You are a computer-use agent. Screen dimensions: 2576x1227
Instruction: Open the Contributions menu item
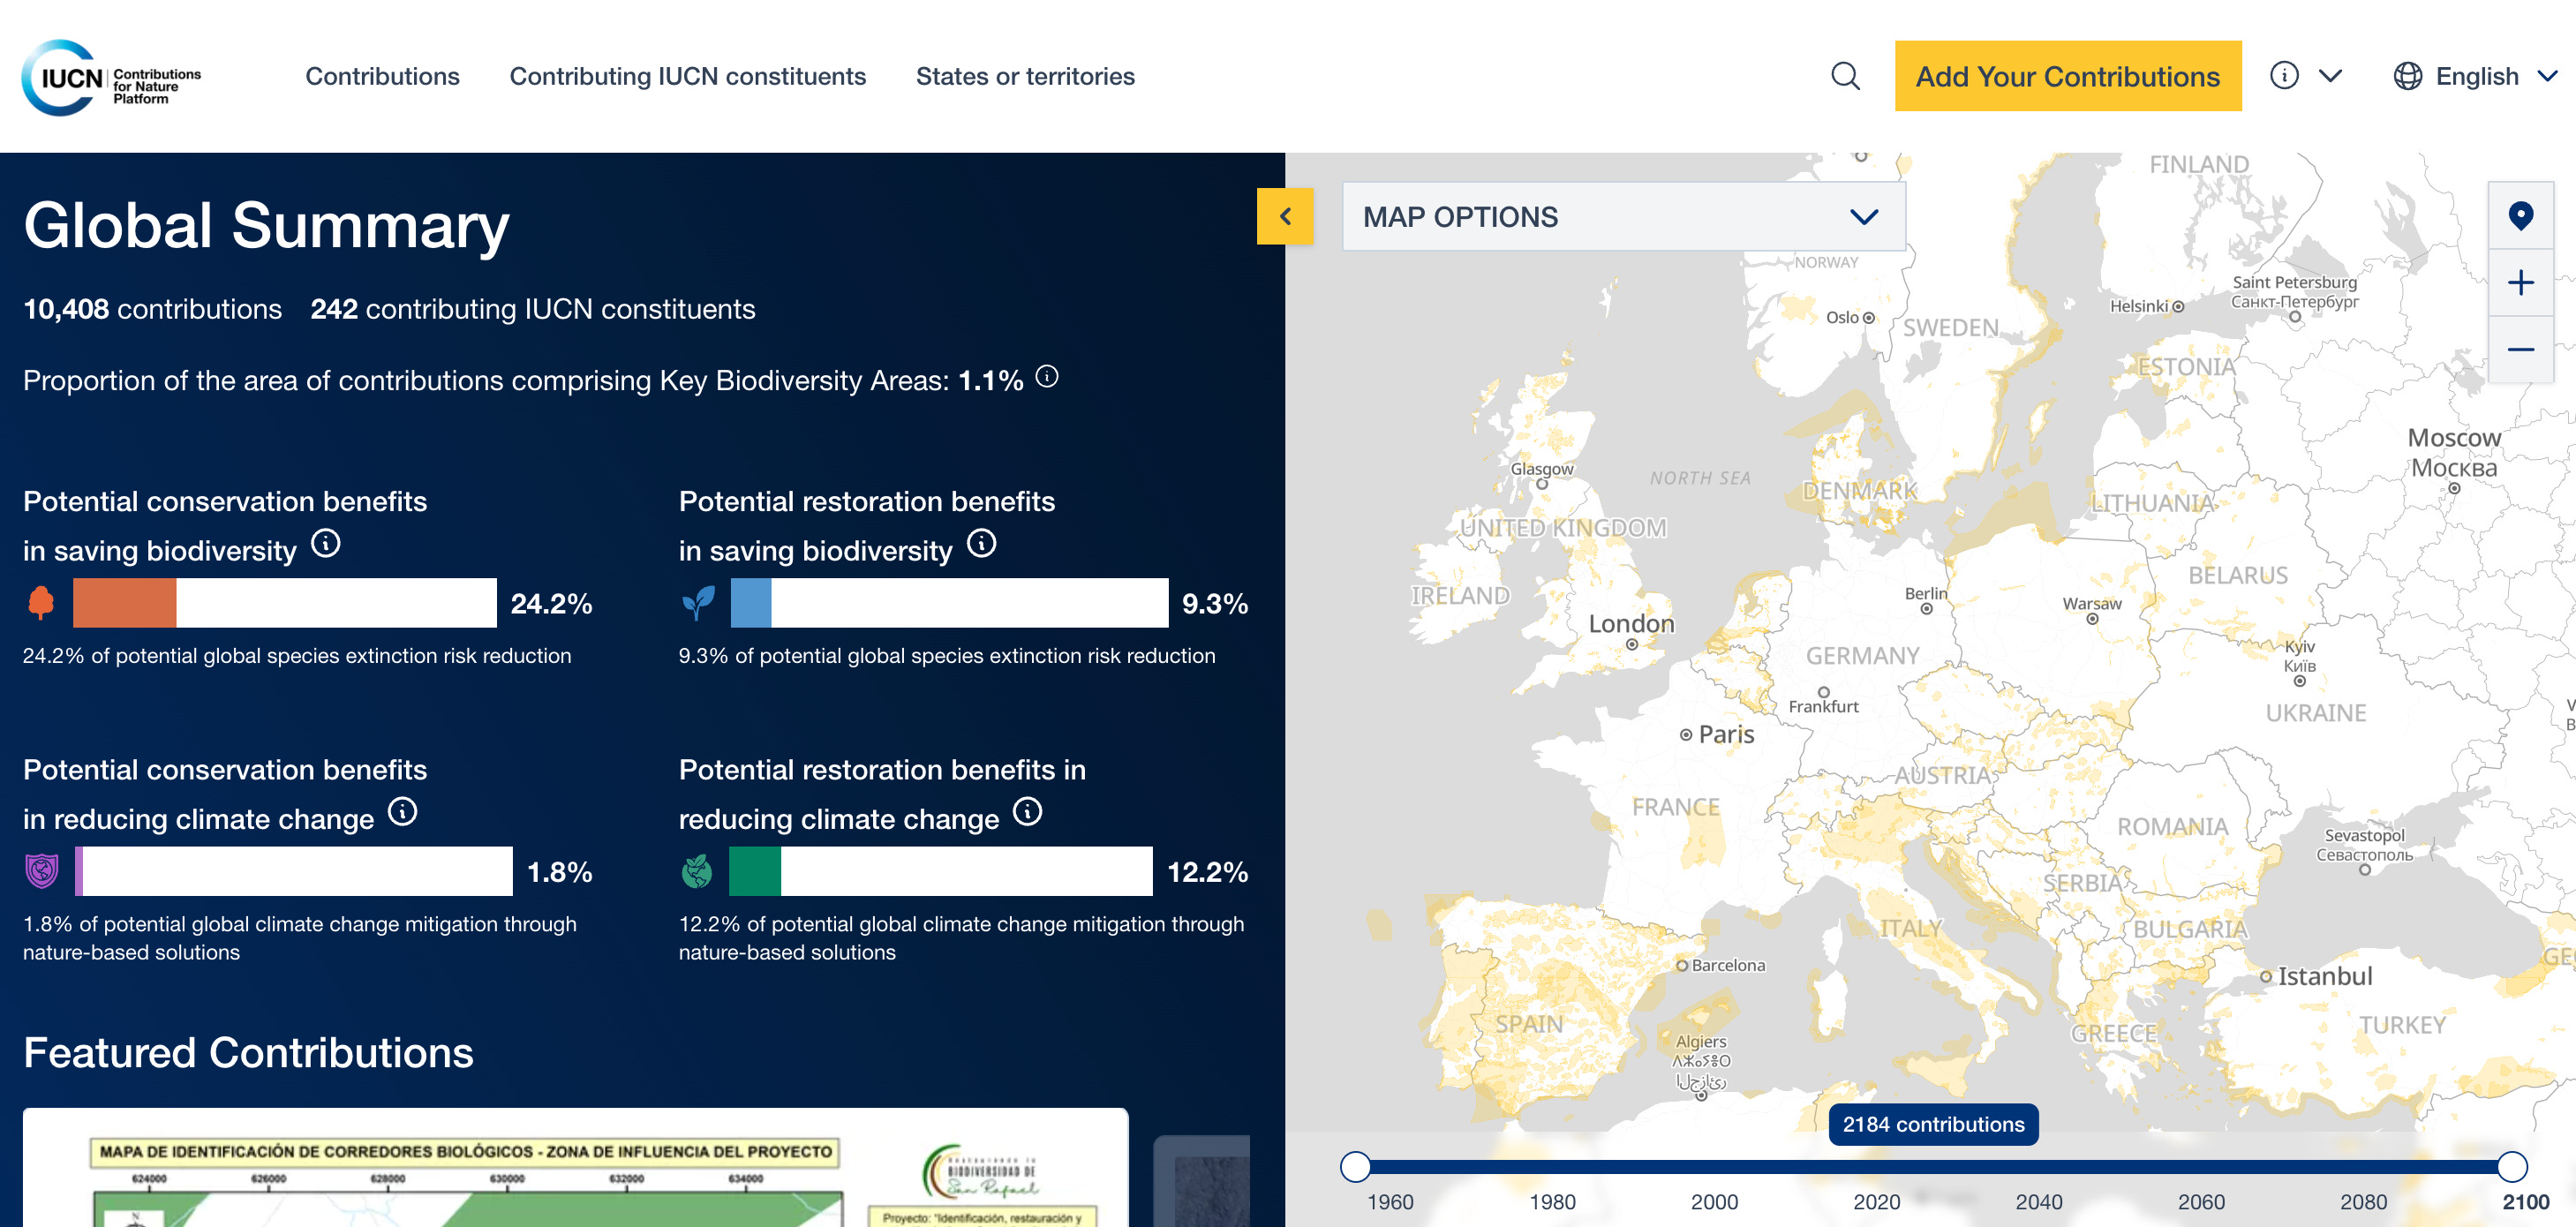[382, 77]
